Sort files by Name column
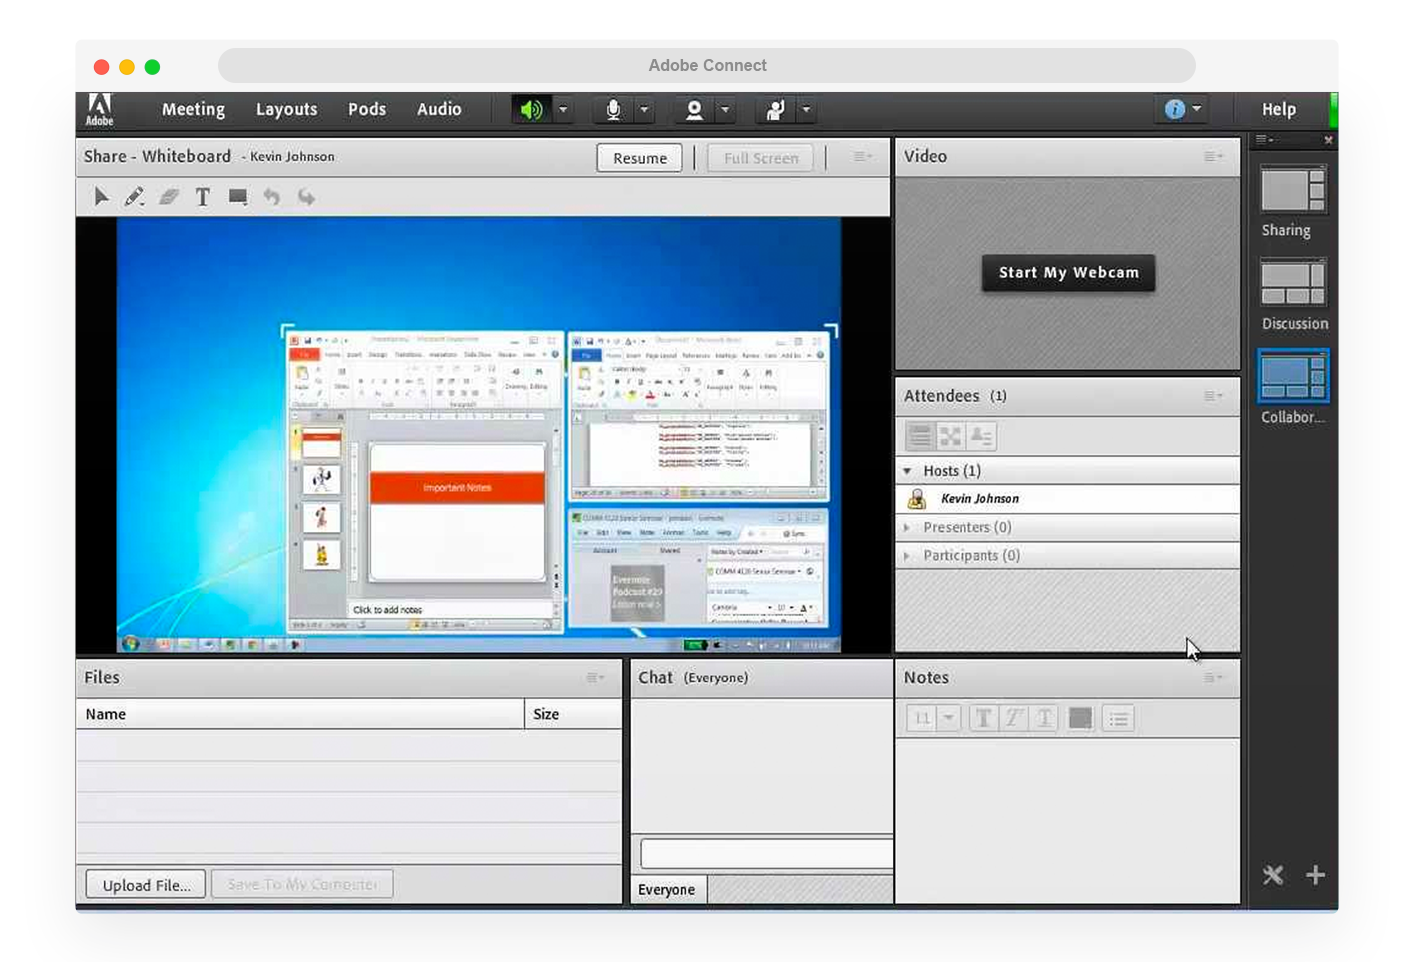Screen dimensions: 1416x962 coord(300,714)
